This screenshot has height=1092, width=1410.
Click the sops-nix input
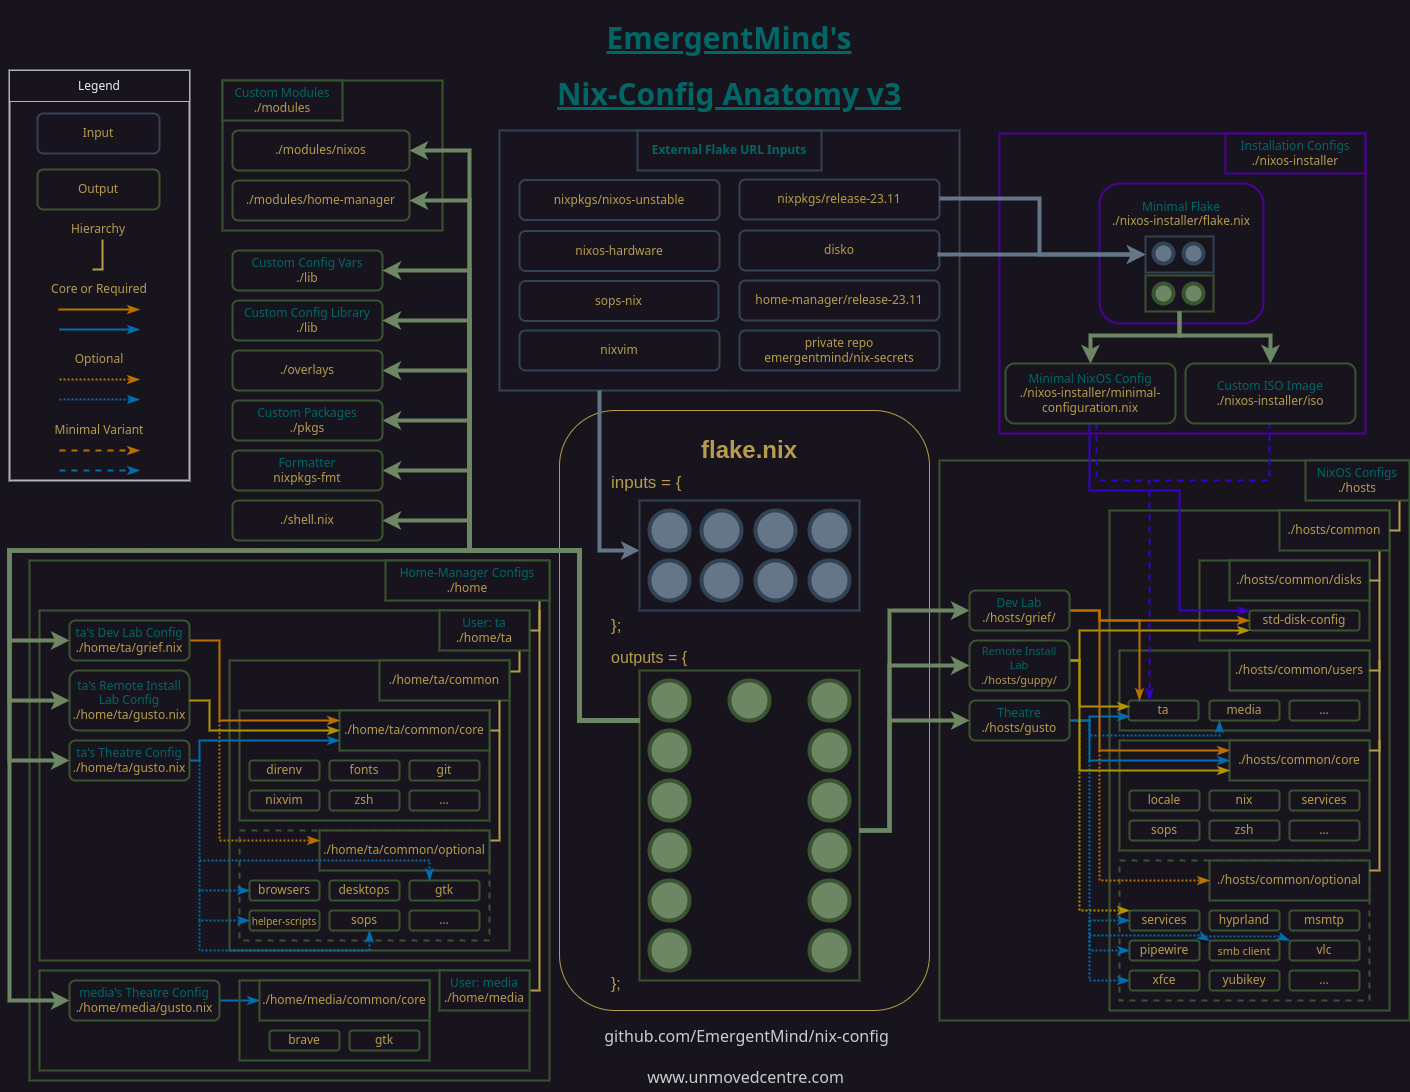pos(619,301)
